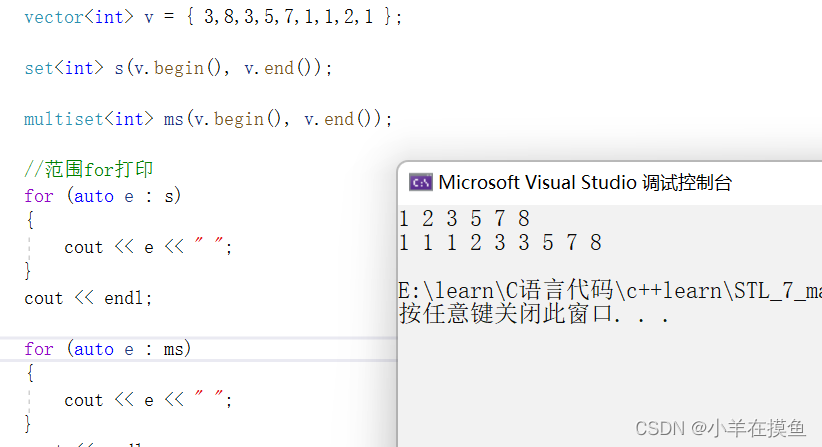Click the console prompt to press any key to close
The image size is (822, 447).
point(534,314)
